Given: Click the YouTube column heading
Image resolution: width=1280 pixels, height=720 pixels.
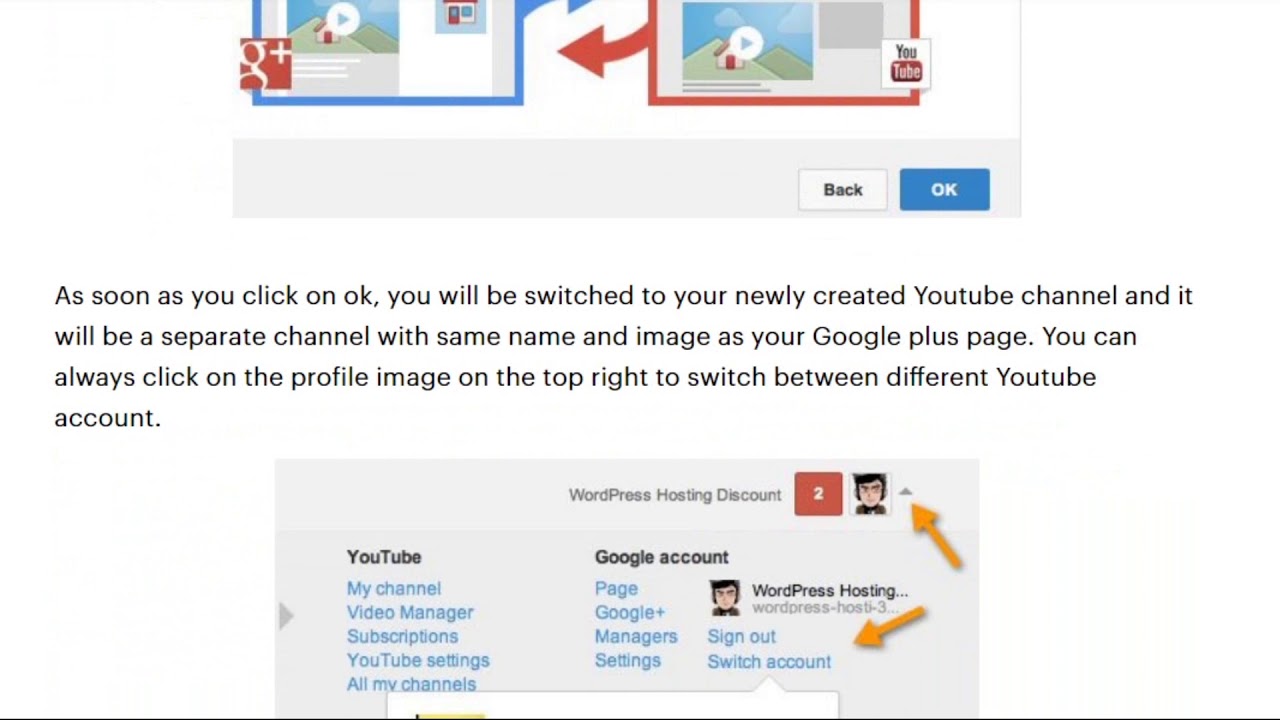Looking at the screenshot, I should tap(384, 557).
